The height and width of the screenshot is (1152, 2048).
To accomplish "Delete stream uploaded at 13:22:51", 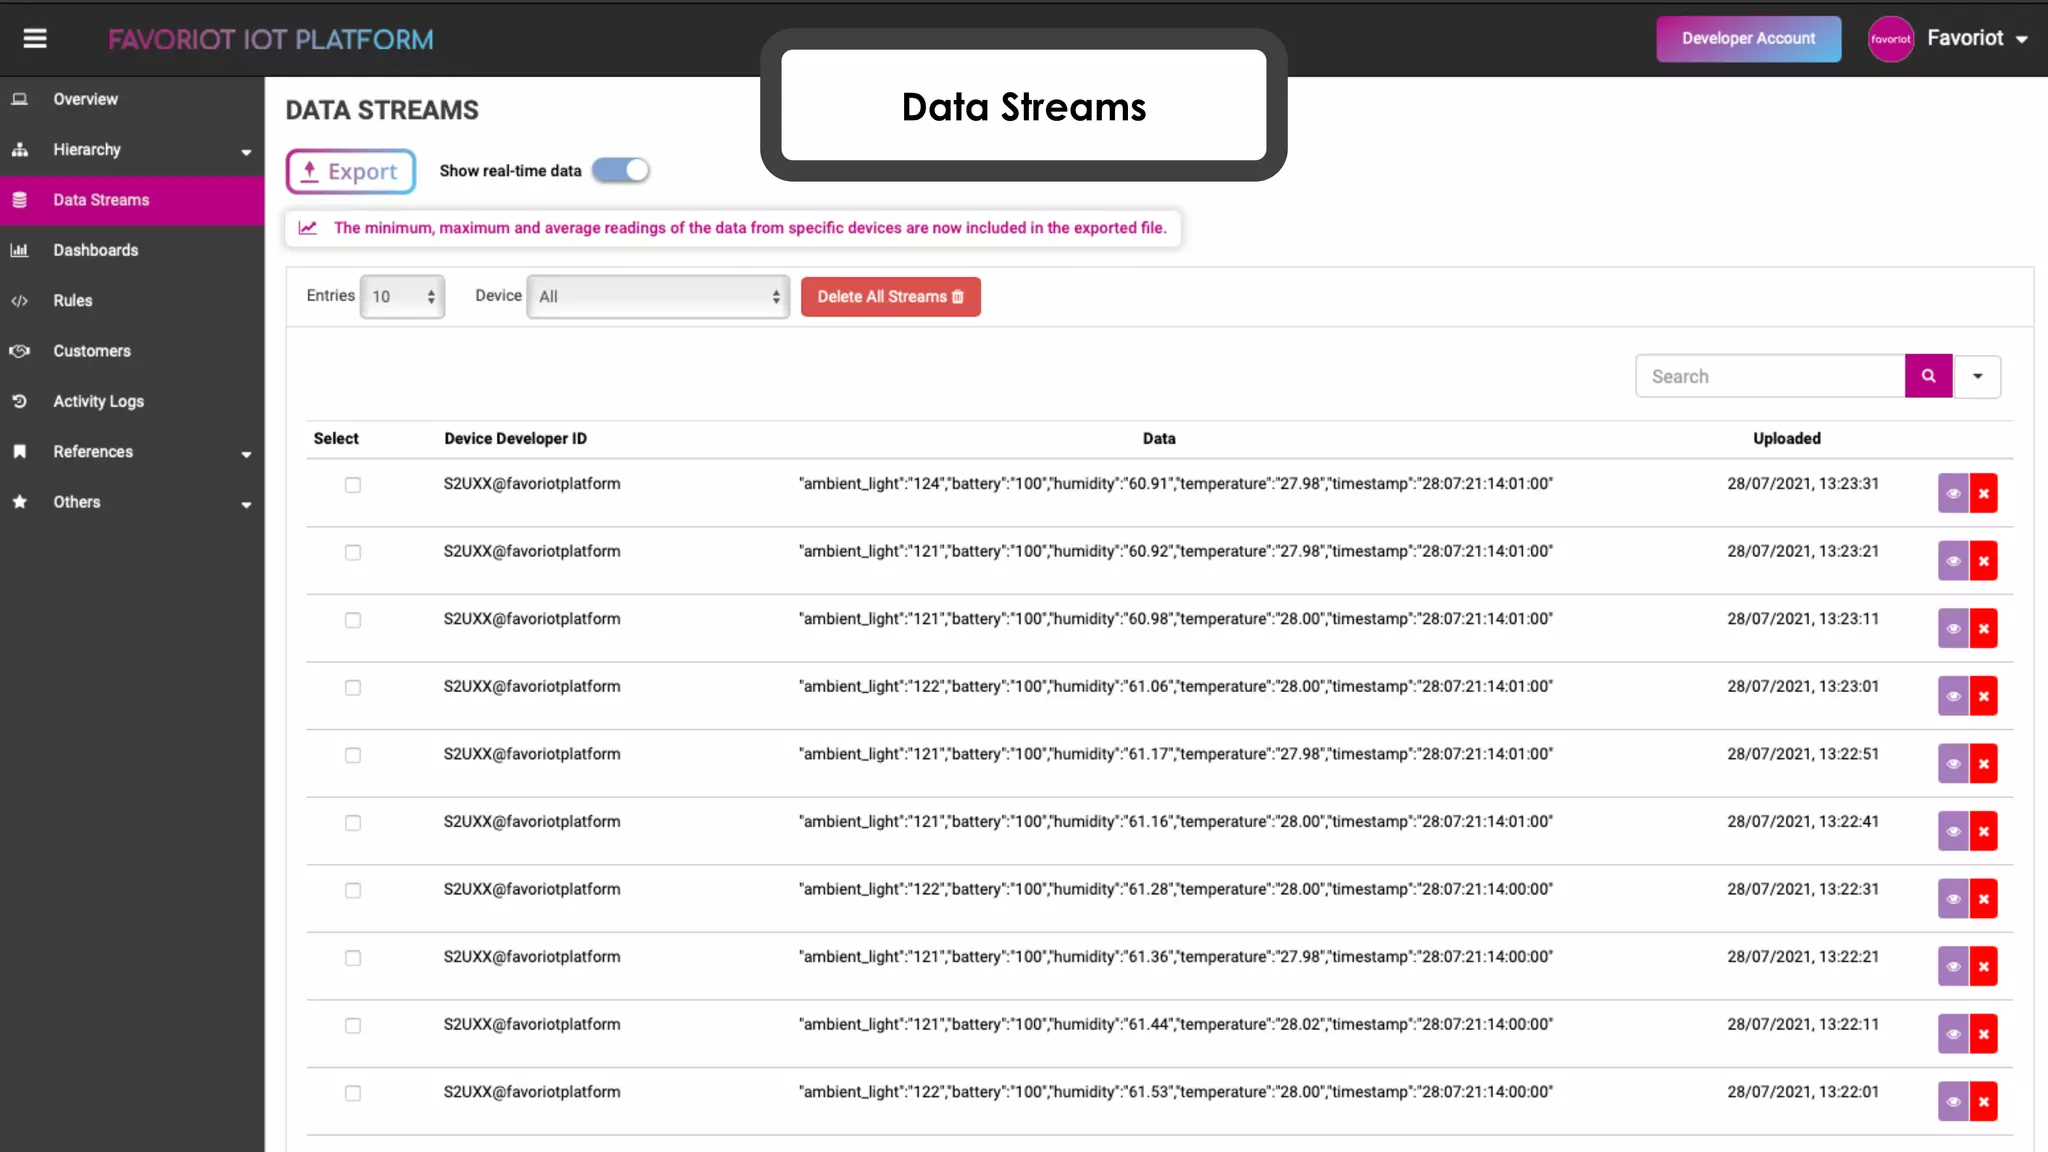I will [x=1984, y=764].
